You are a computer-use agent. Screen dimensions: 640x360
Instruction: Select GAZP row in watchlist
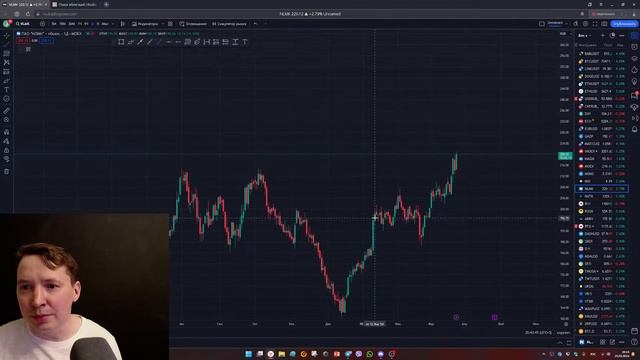pos(602,136)
